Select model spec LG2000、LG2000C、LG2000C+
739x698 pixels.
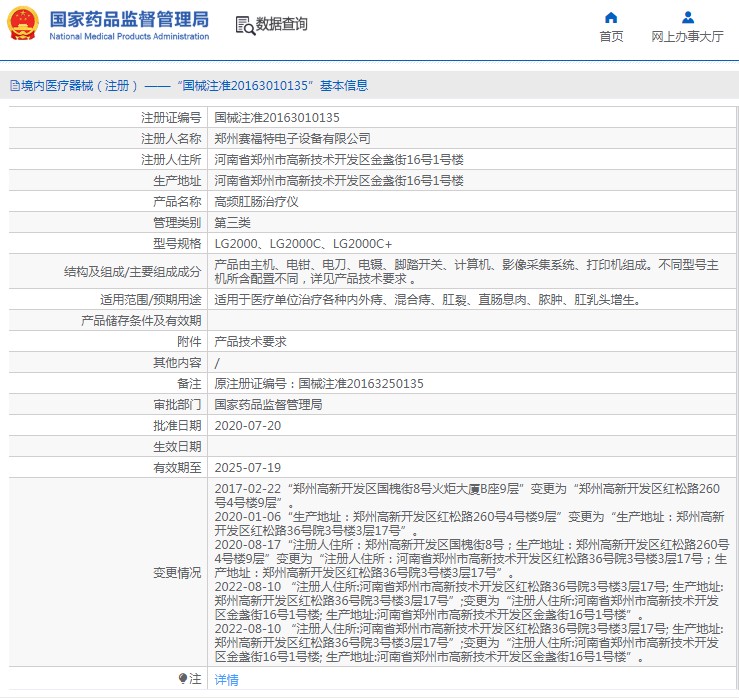point(303,244)
